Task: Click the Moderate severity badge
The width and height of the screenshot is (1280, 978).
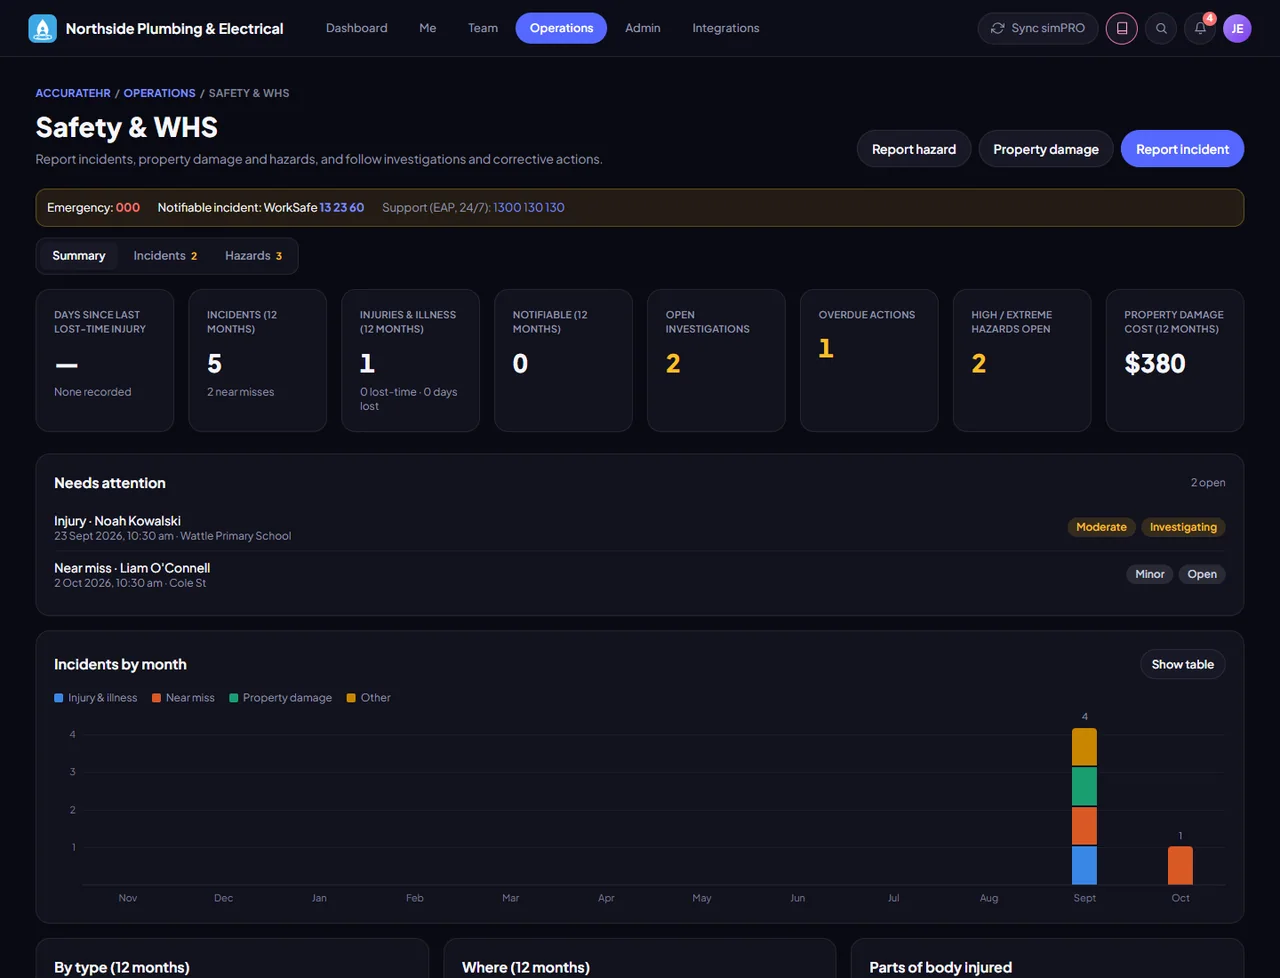Action: coord(1101,527)
